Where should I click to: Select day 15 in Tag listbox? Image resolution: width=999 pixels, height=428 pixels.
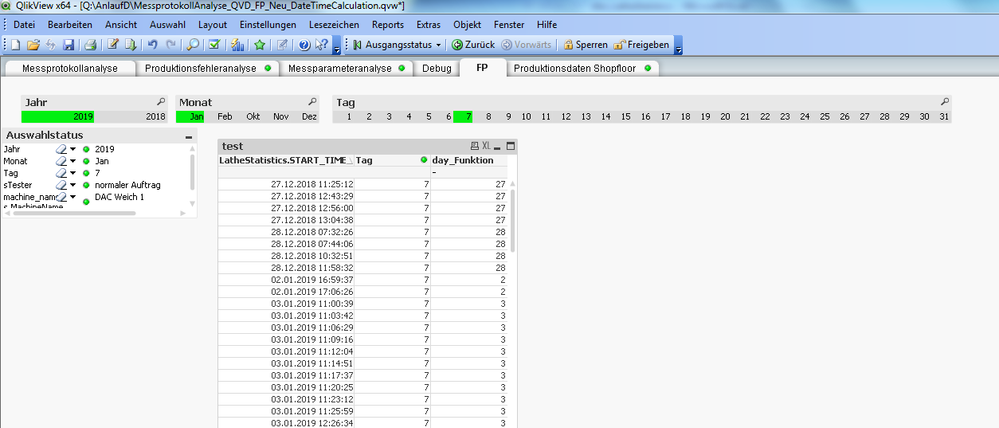point(626,117)
